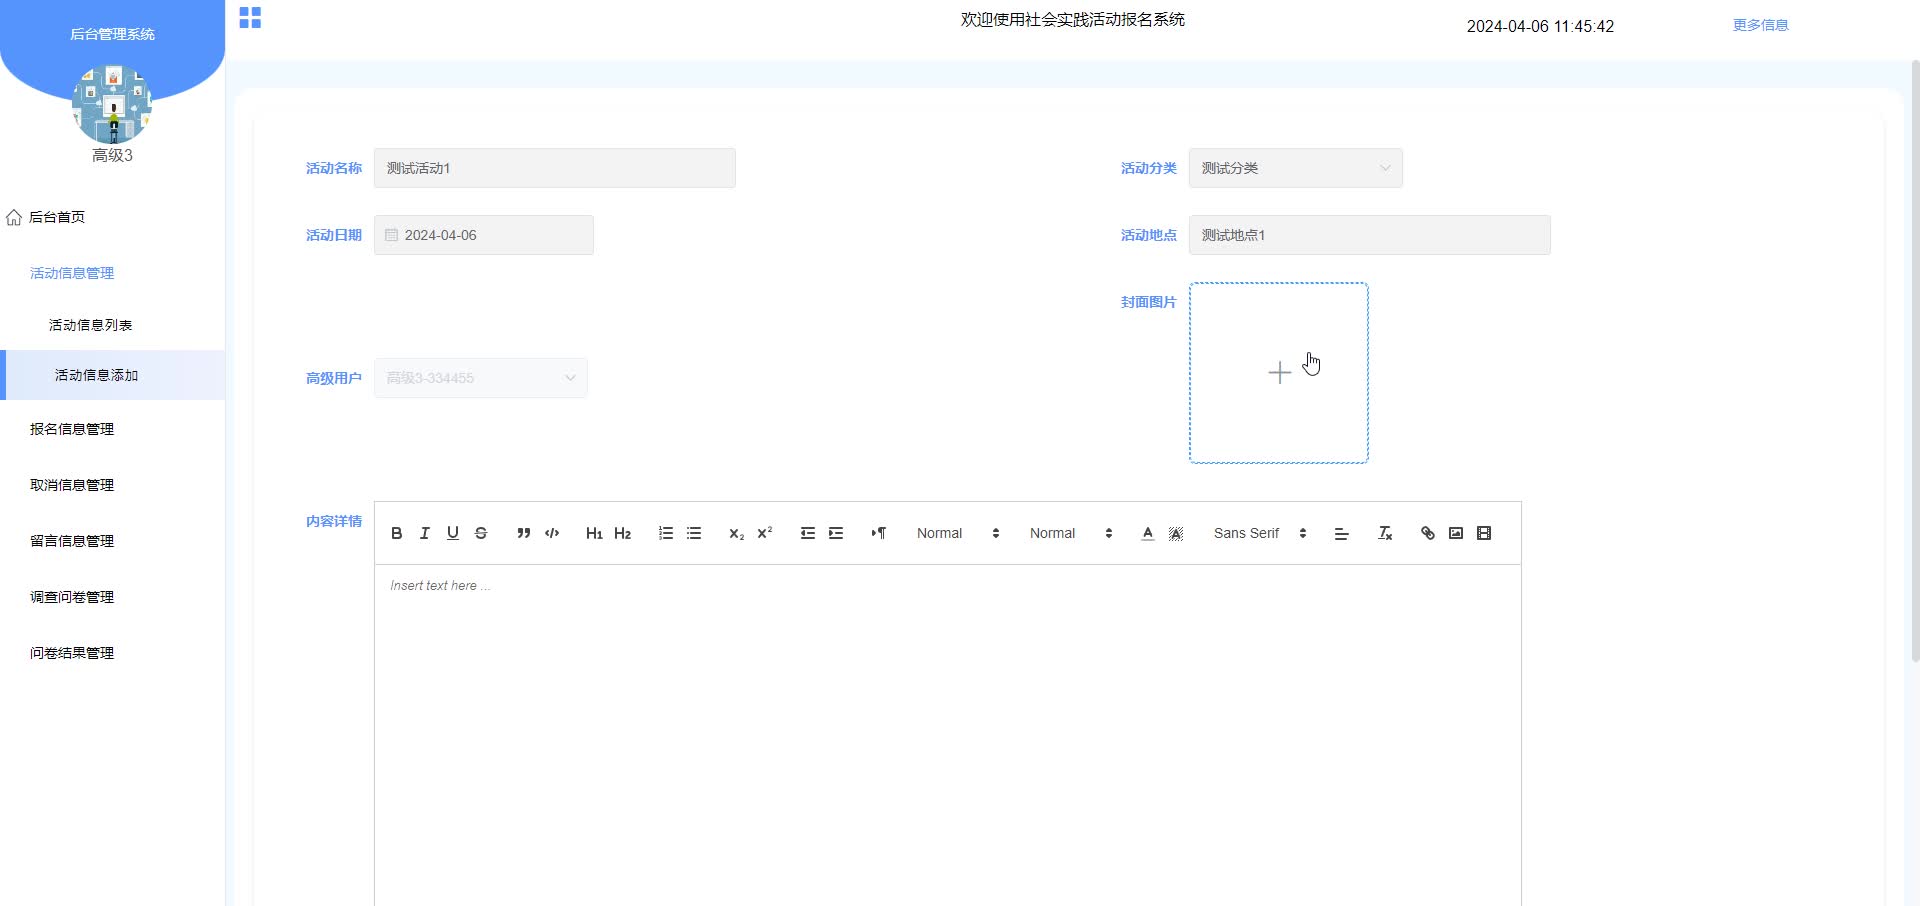This screenshot has height=906, width=1920.
Task: Toggle underline formatting in the editor
Action: click(x=453, y=533)
